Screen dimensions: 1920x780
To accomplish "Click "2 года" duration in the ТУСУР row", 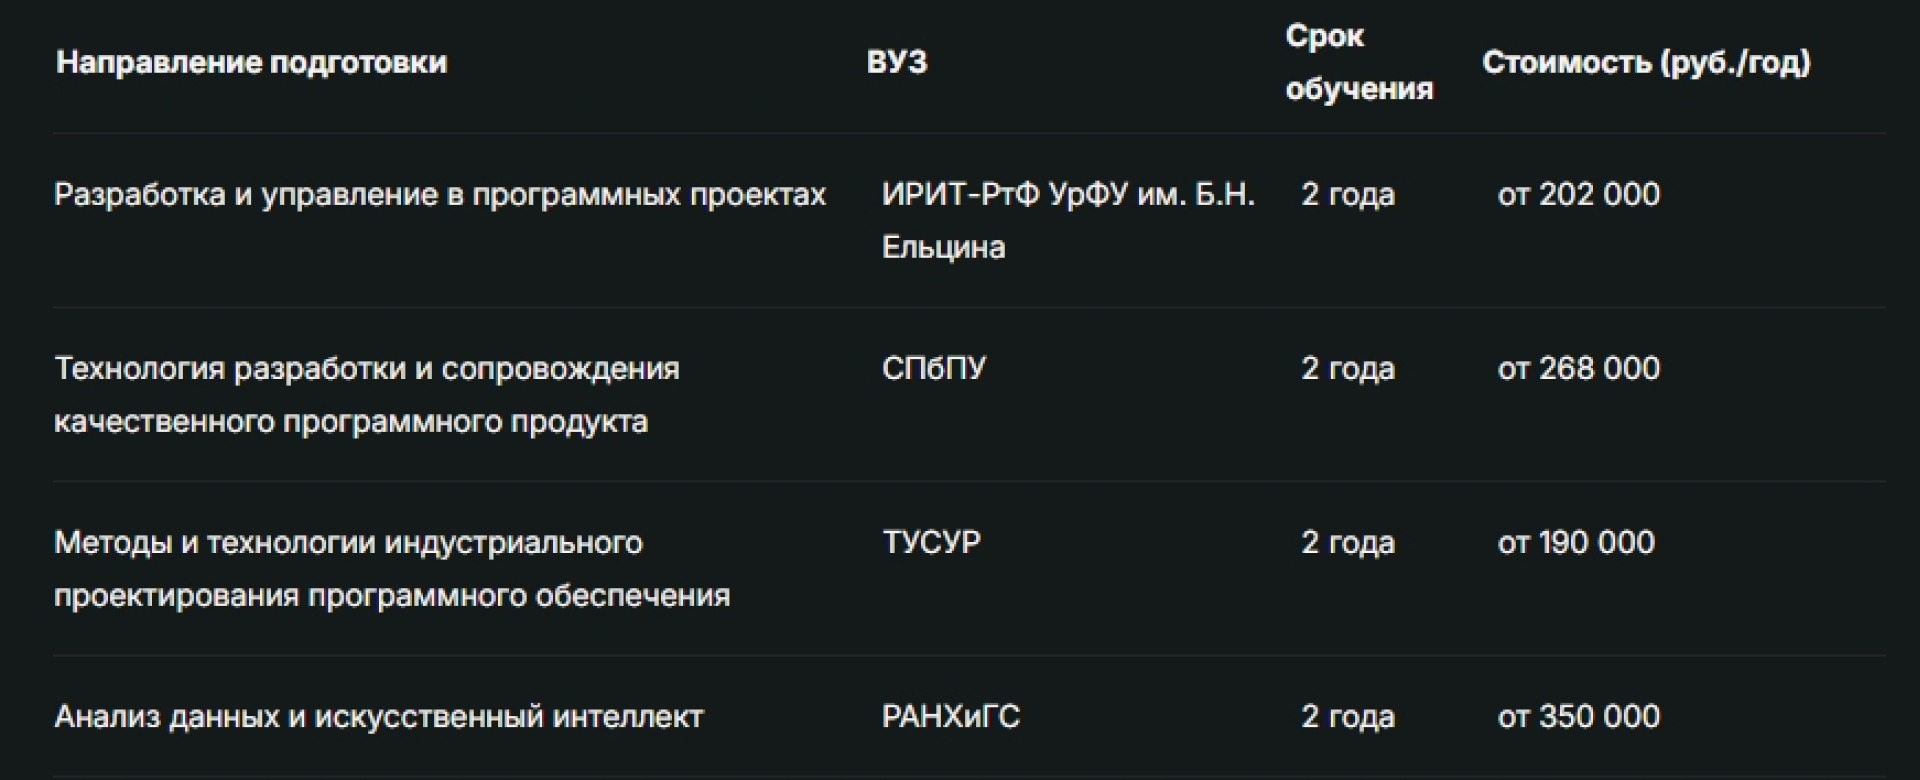I will [x=1347, y=543].
